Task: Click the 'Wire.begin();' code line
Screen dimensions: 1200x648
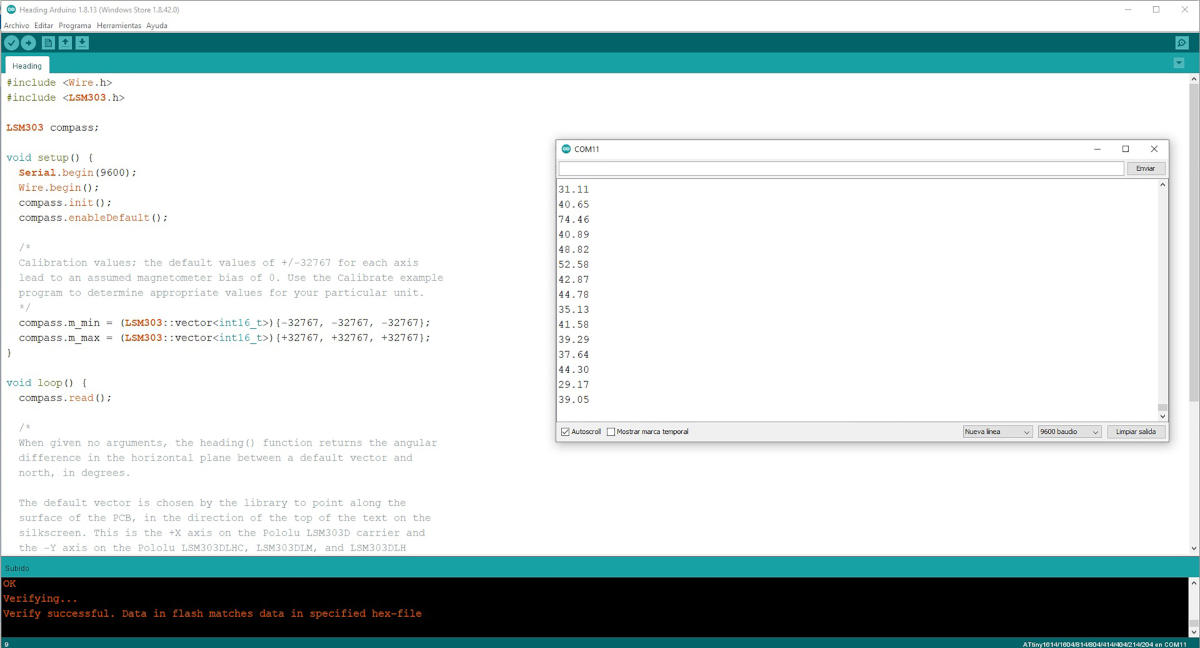Action: tap(59, 188)
